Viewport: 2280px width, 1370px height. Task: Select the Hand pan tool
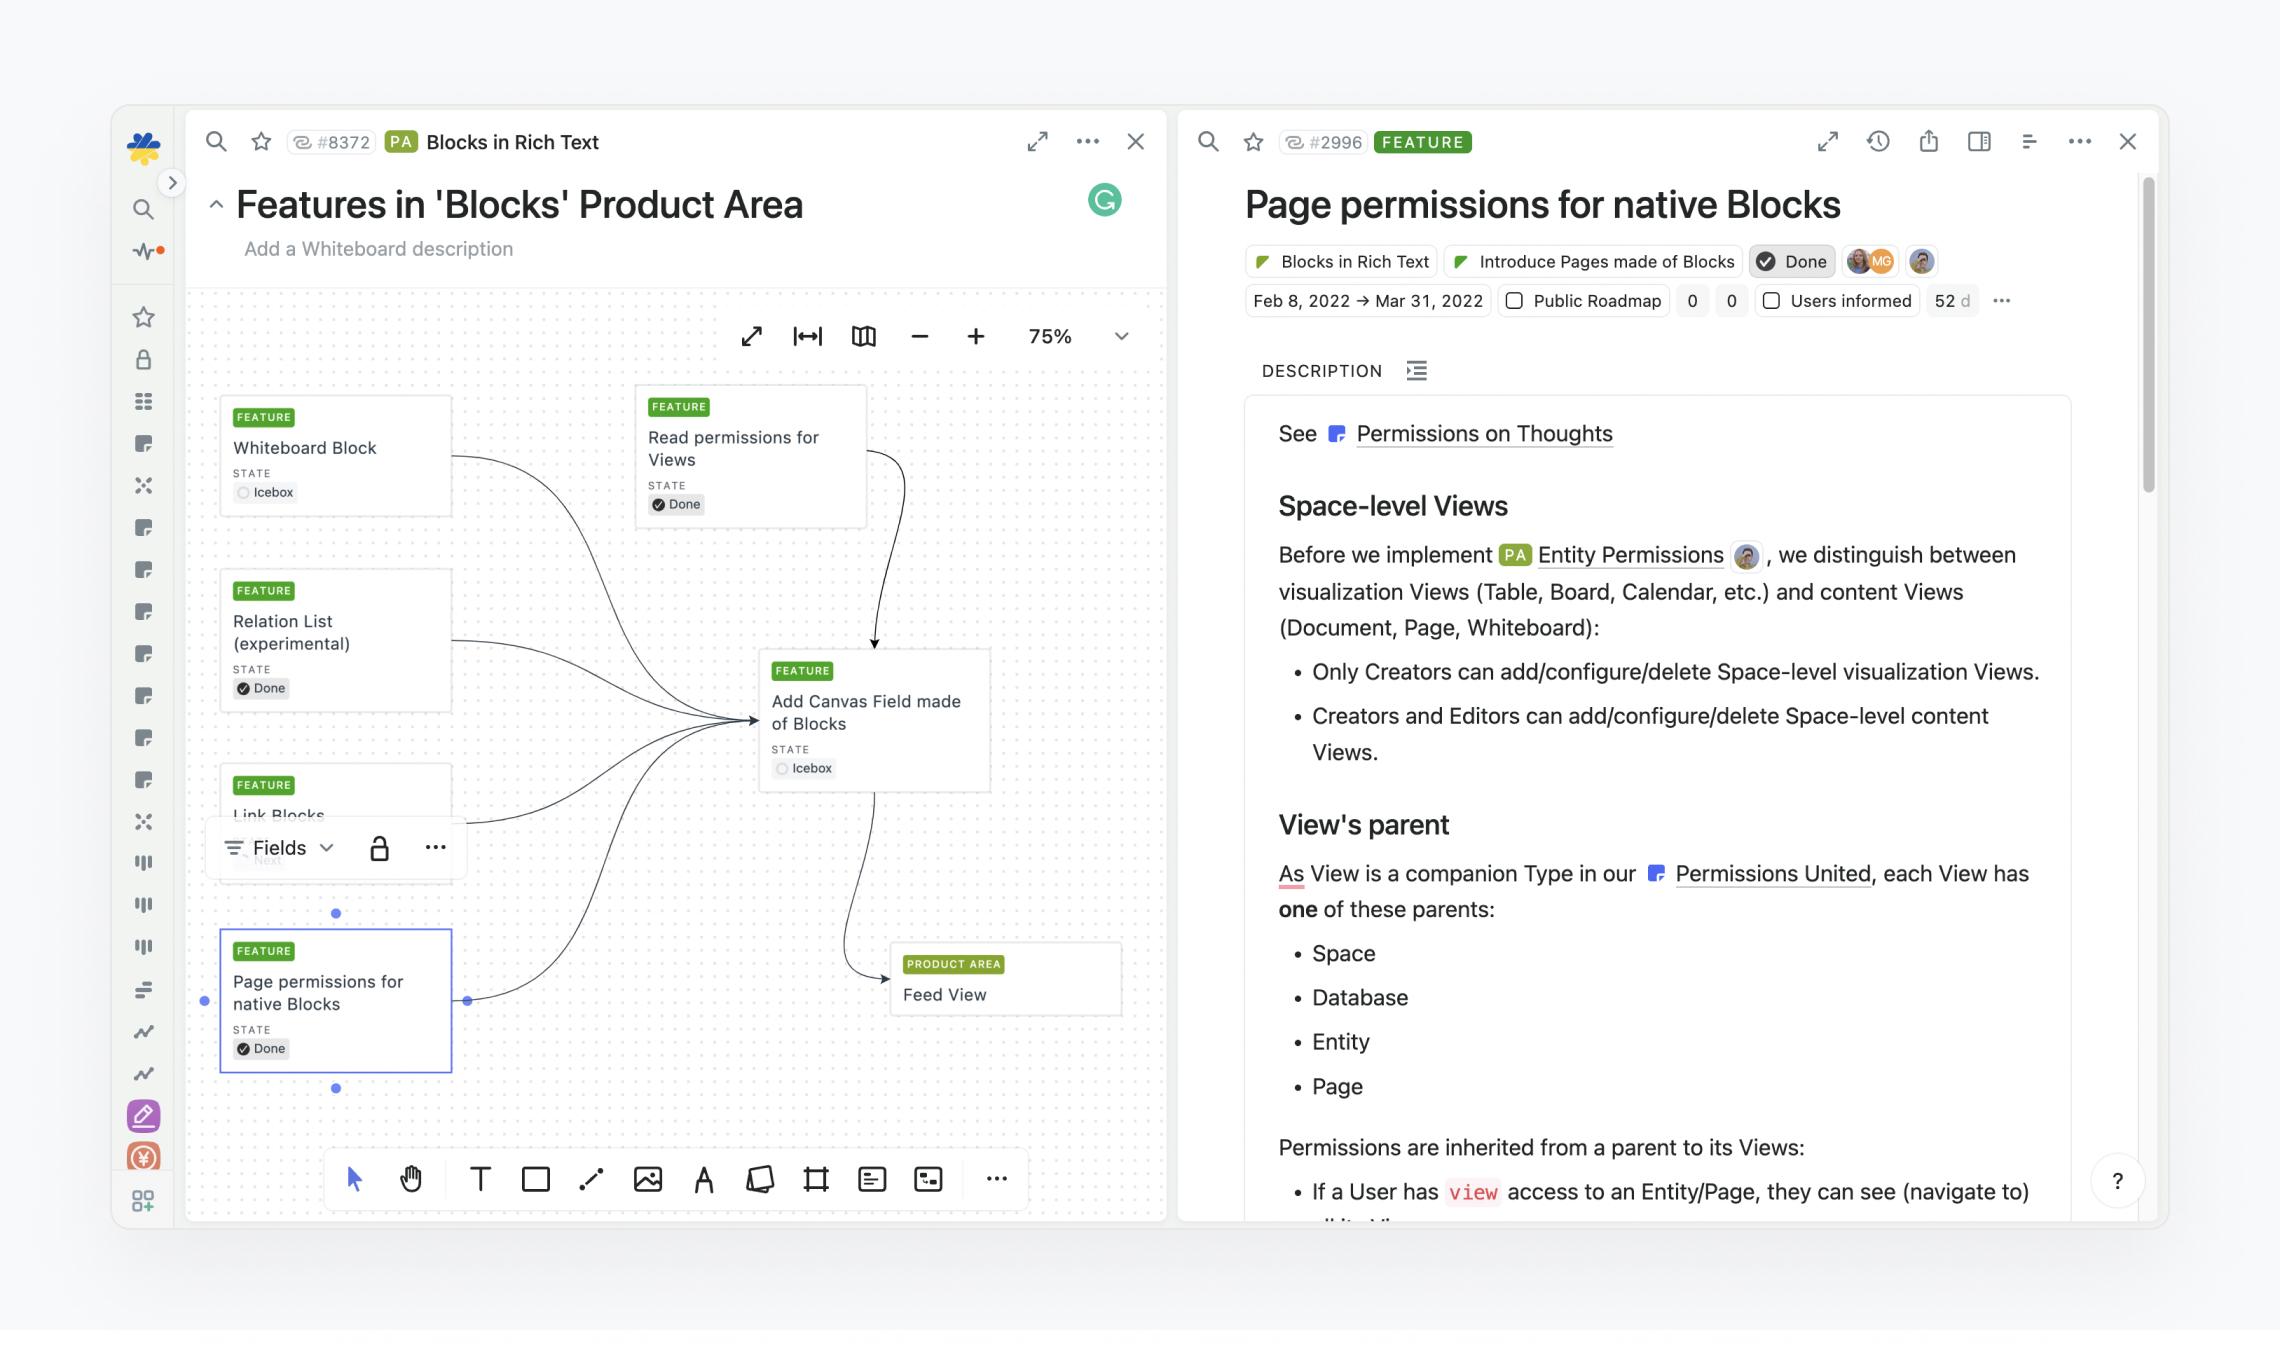409,1179
